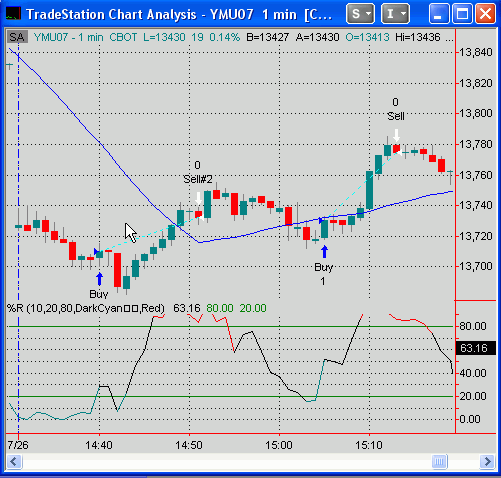Open the S symbol linking dropdown
The image size is (501, 478).
pos(360,14)
